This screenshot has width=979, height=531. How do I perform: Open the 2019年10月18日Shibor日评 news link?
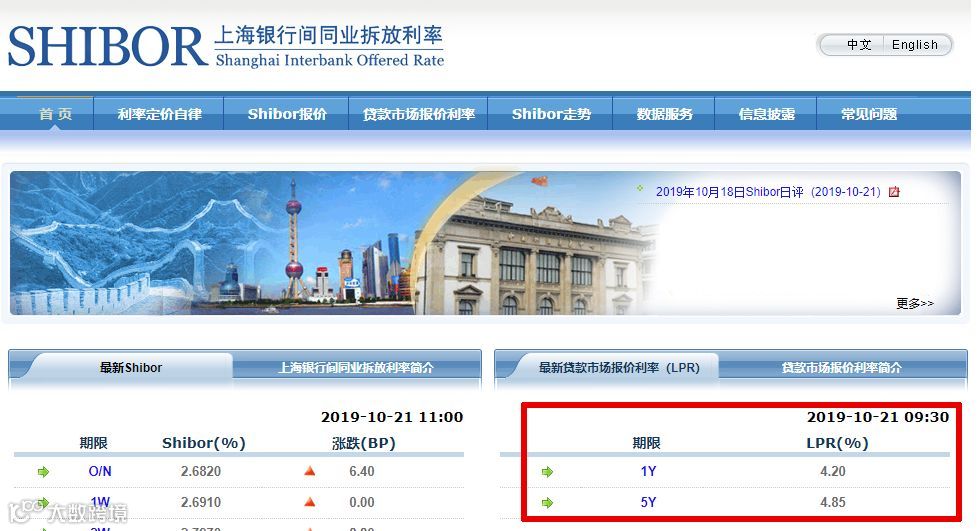click(768, 192)
